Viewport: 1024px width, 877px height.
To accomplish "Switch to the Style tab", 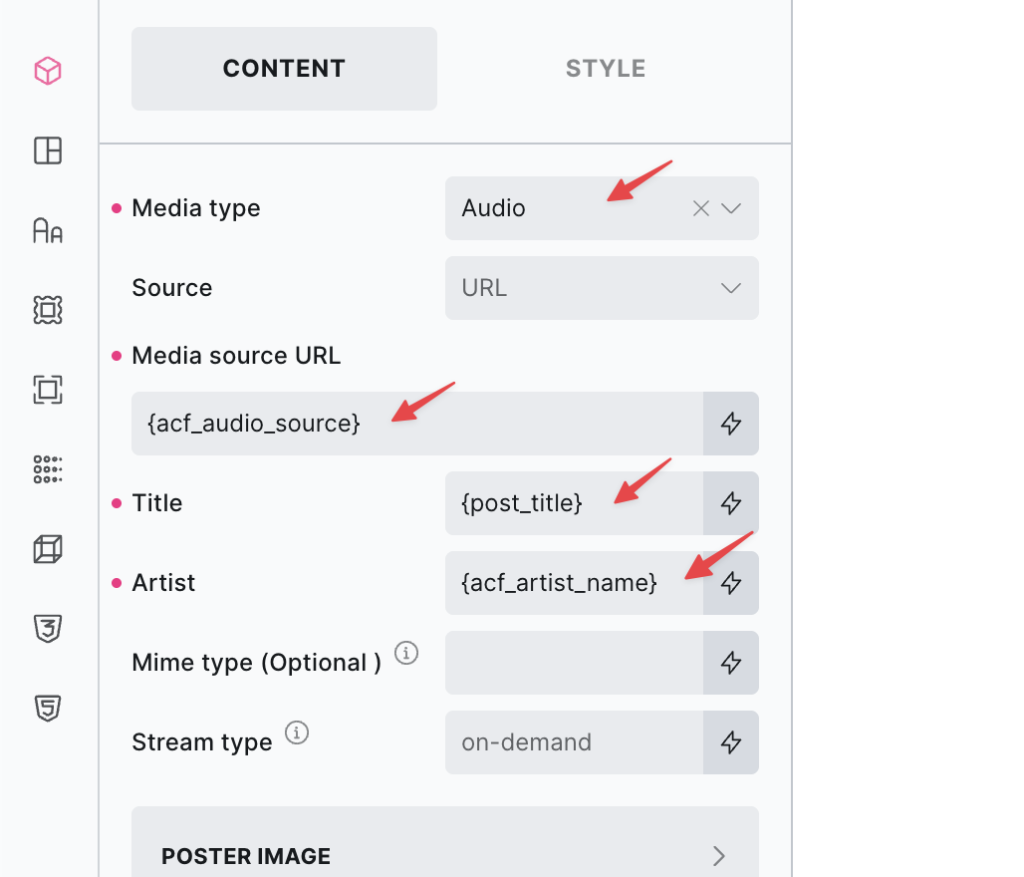I will click(605, 68).
